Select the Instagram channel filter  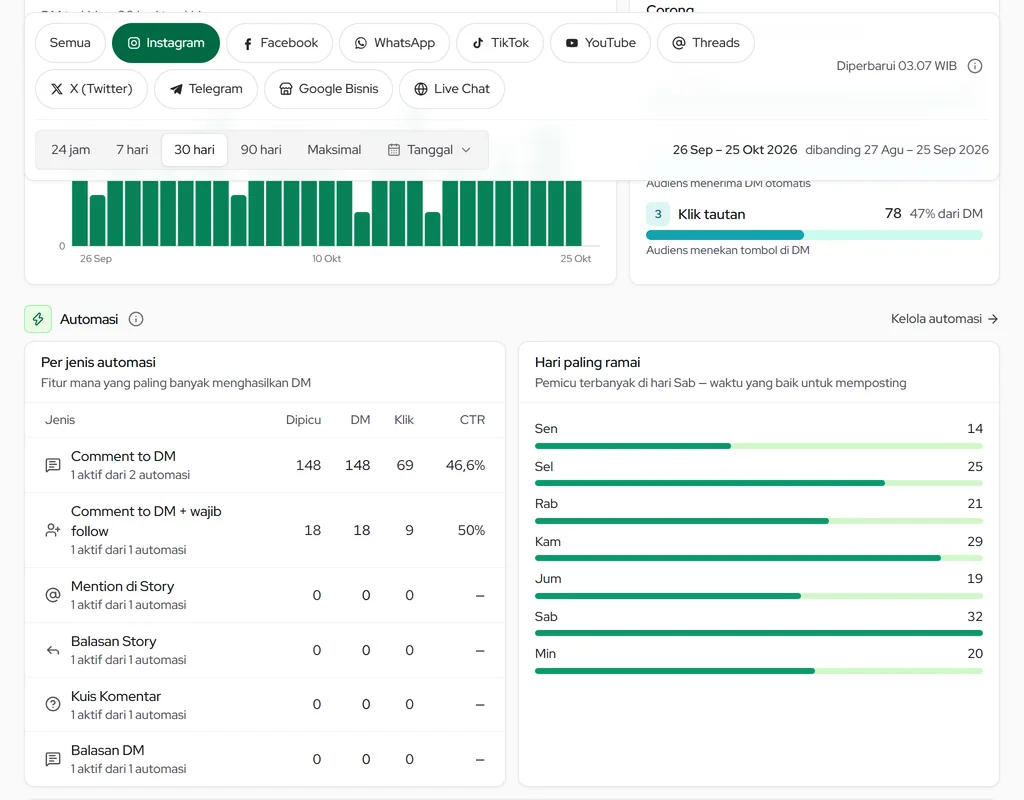pos(166,43)
